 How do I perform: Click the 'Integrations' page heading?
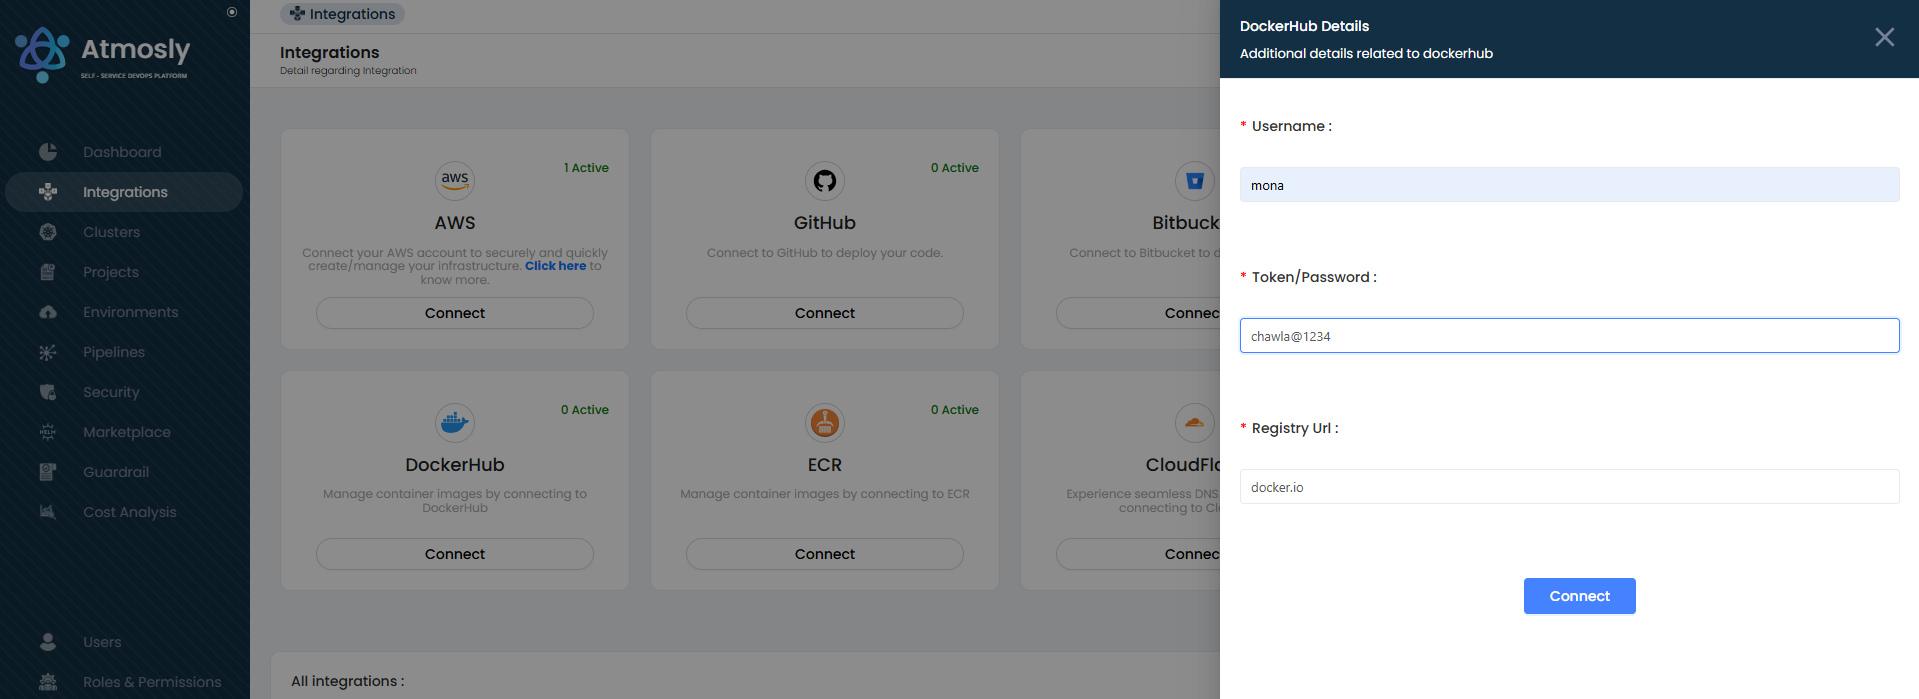[x=330, y=52]
